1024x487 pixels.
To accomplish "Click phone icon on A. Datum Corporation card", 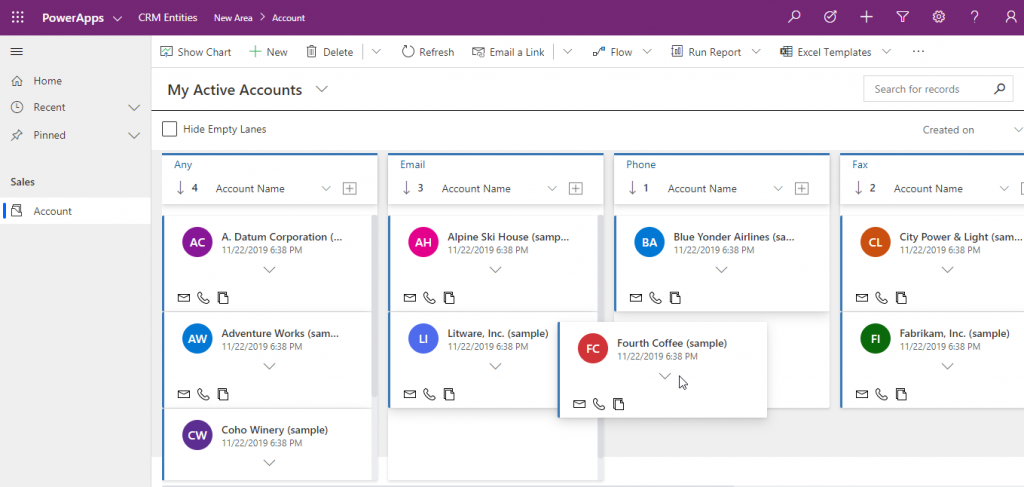I will (203, 298).
